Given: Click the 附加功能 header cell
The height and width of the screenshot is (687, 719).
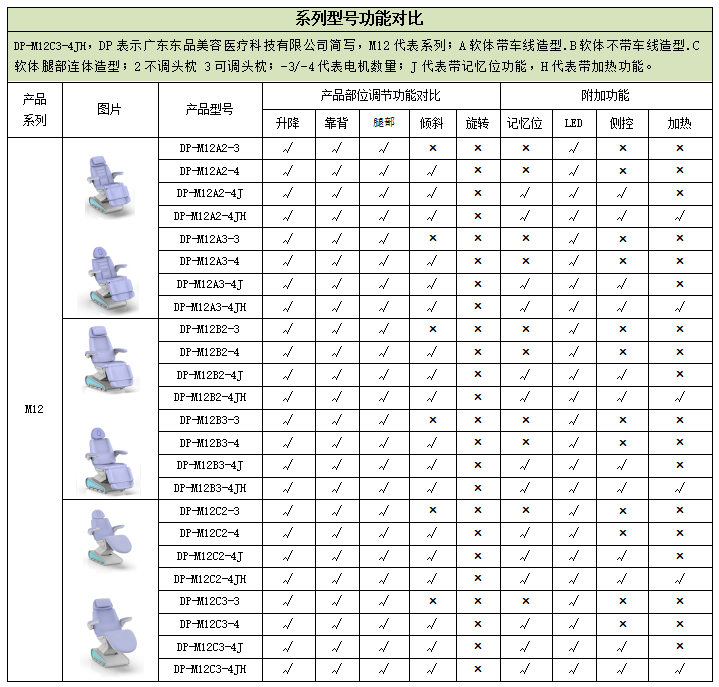Looking at the screenshot, I should [x=605, y=96].
